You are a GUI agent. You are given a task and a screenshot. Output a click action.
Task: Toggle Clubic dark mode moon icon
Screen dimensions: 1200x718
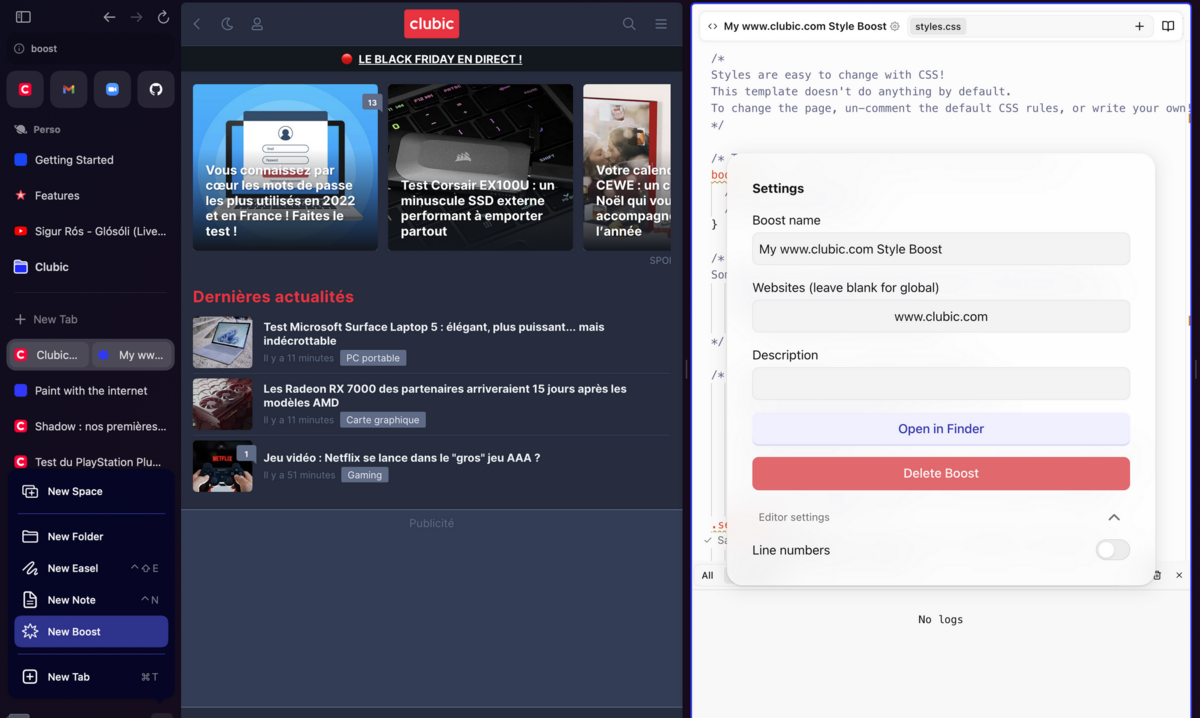coord(227,24)
